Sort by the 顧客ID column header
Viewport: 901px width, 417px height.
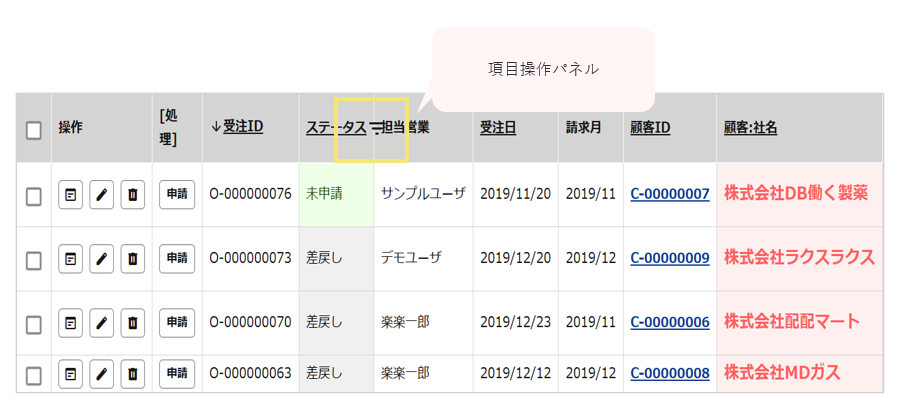click(650, 128)
